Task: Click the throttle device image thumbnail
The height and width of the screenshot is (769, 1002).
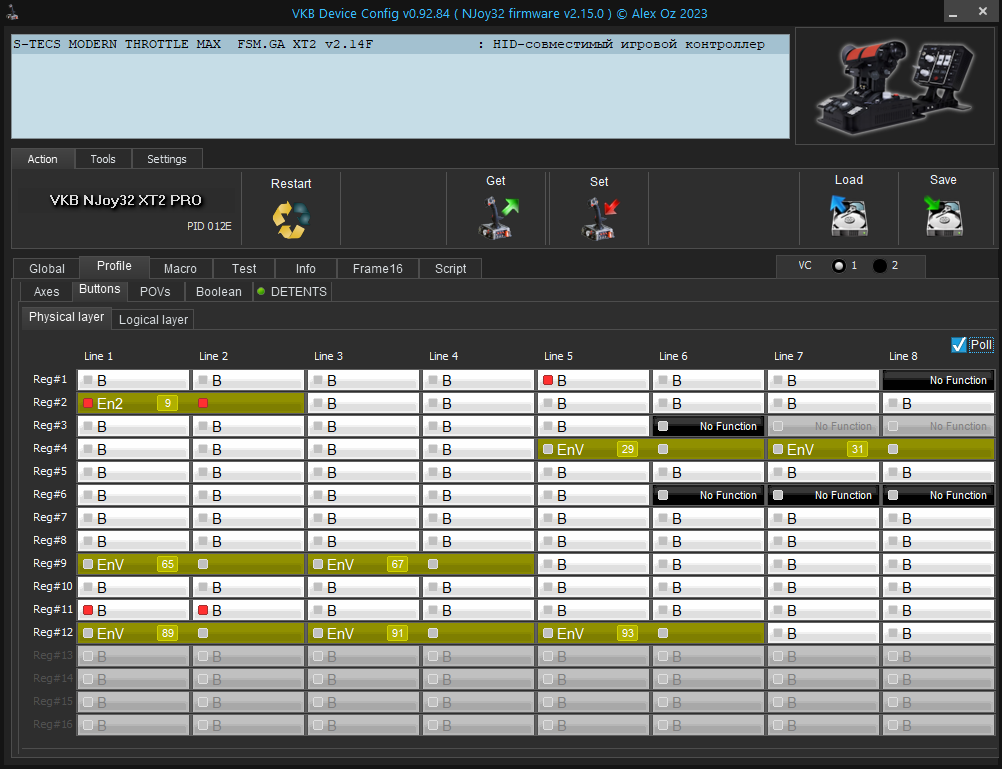Action: tap(895, 86)
